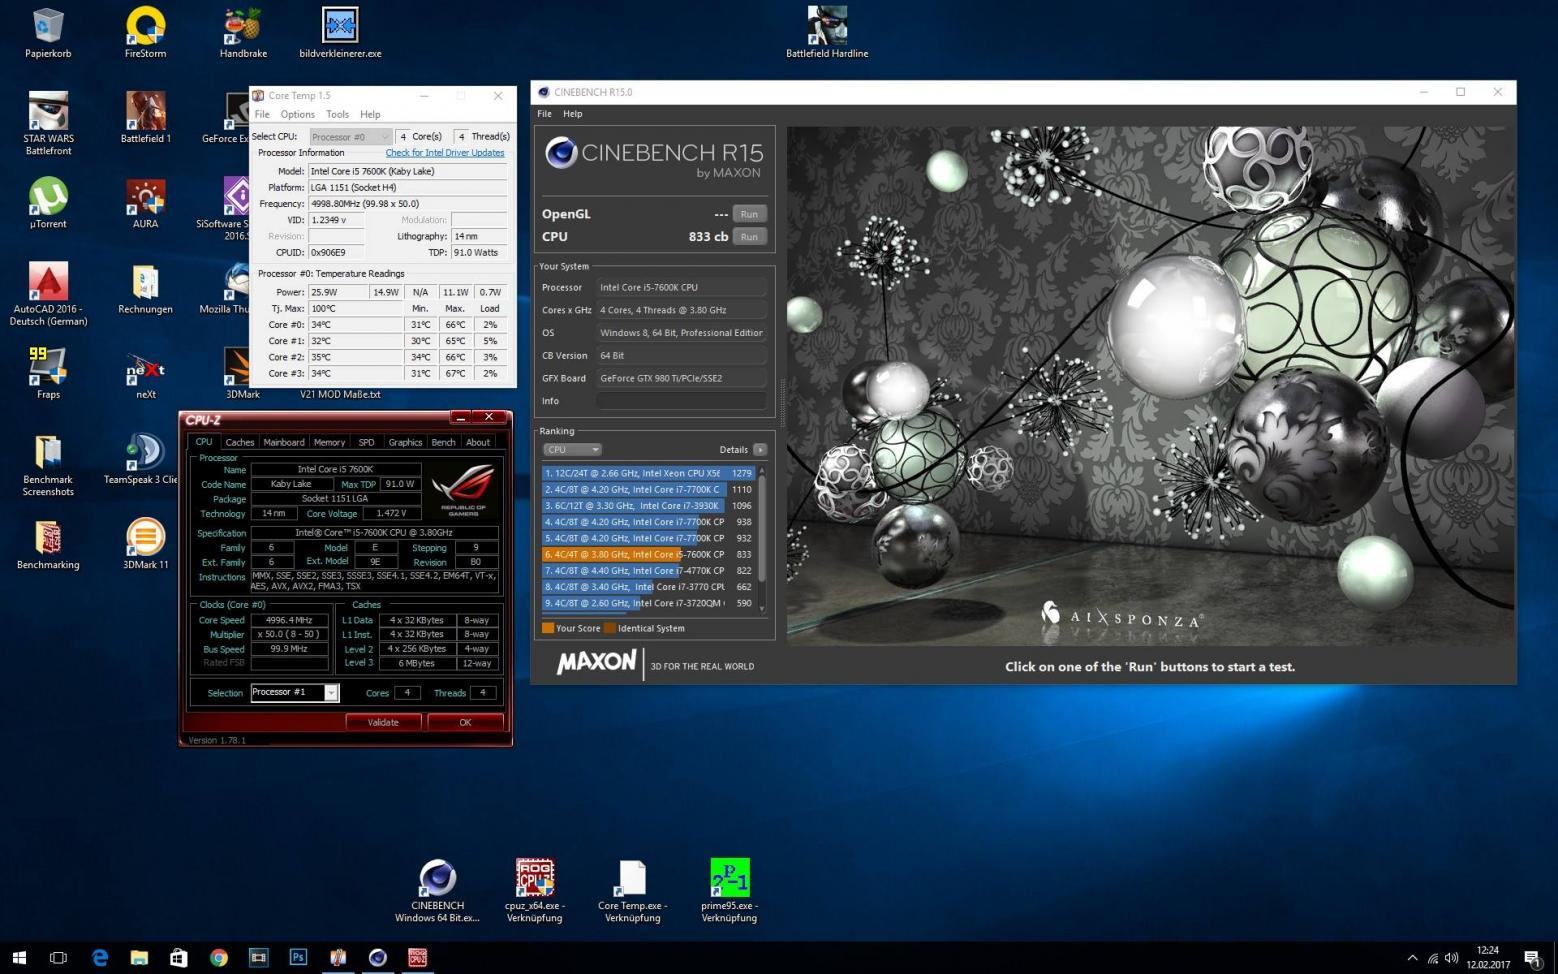1558x974 pixels.
Task: Run the OpenGL test in Cinebench
Action: pos(749,214)
